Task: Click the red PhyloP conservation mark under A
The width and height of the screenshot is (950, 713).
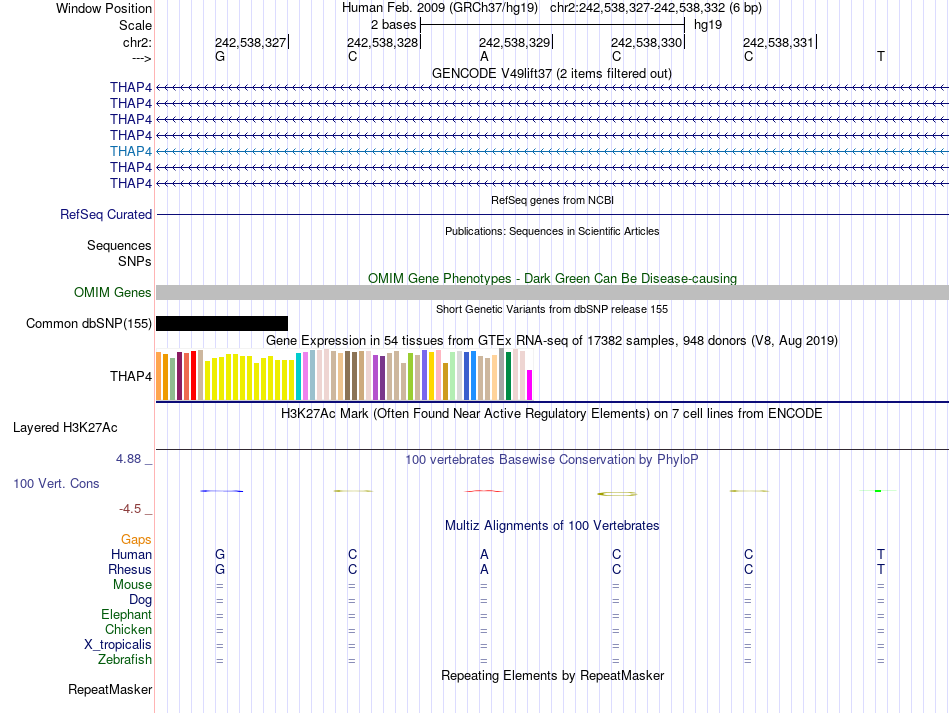Action: click(x=483, y=491)
